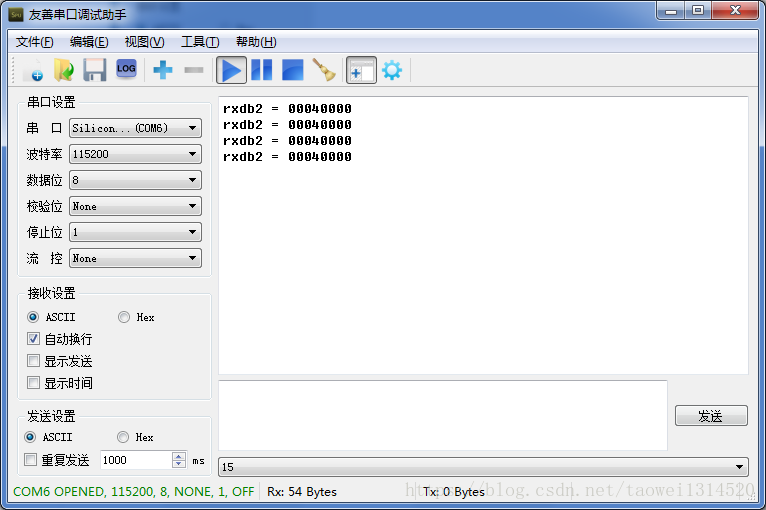The height and width of the screenshot is (510, 766).
Task: Click the last rxdb2 = 00040000 line
Action: pyautogui.click(x=287, y=157)
